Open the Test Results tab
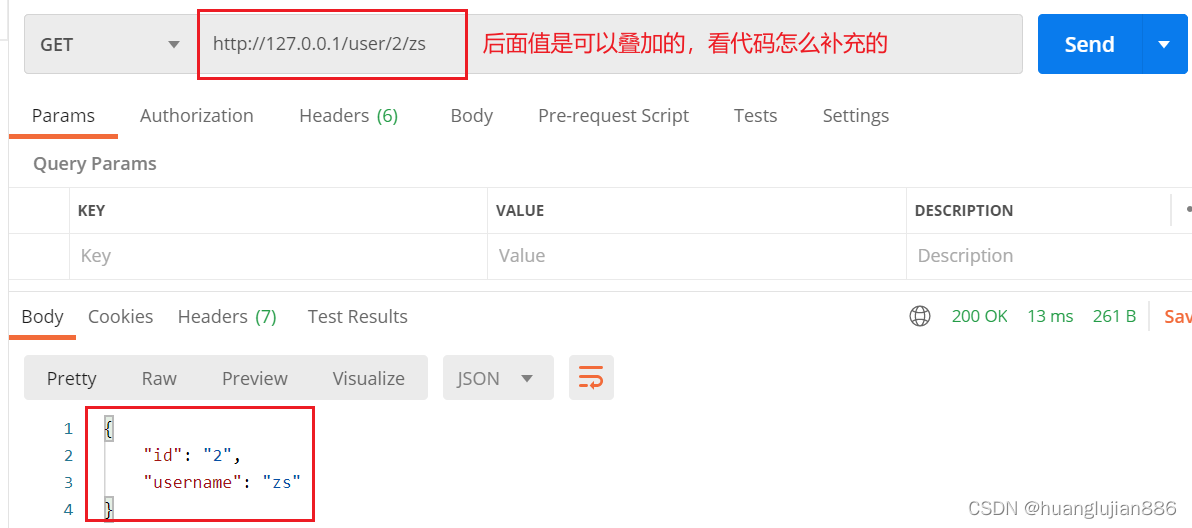Screen dimensions: 1192x528 point(357,316)
